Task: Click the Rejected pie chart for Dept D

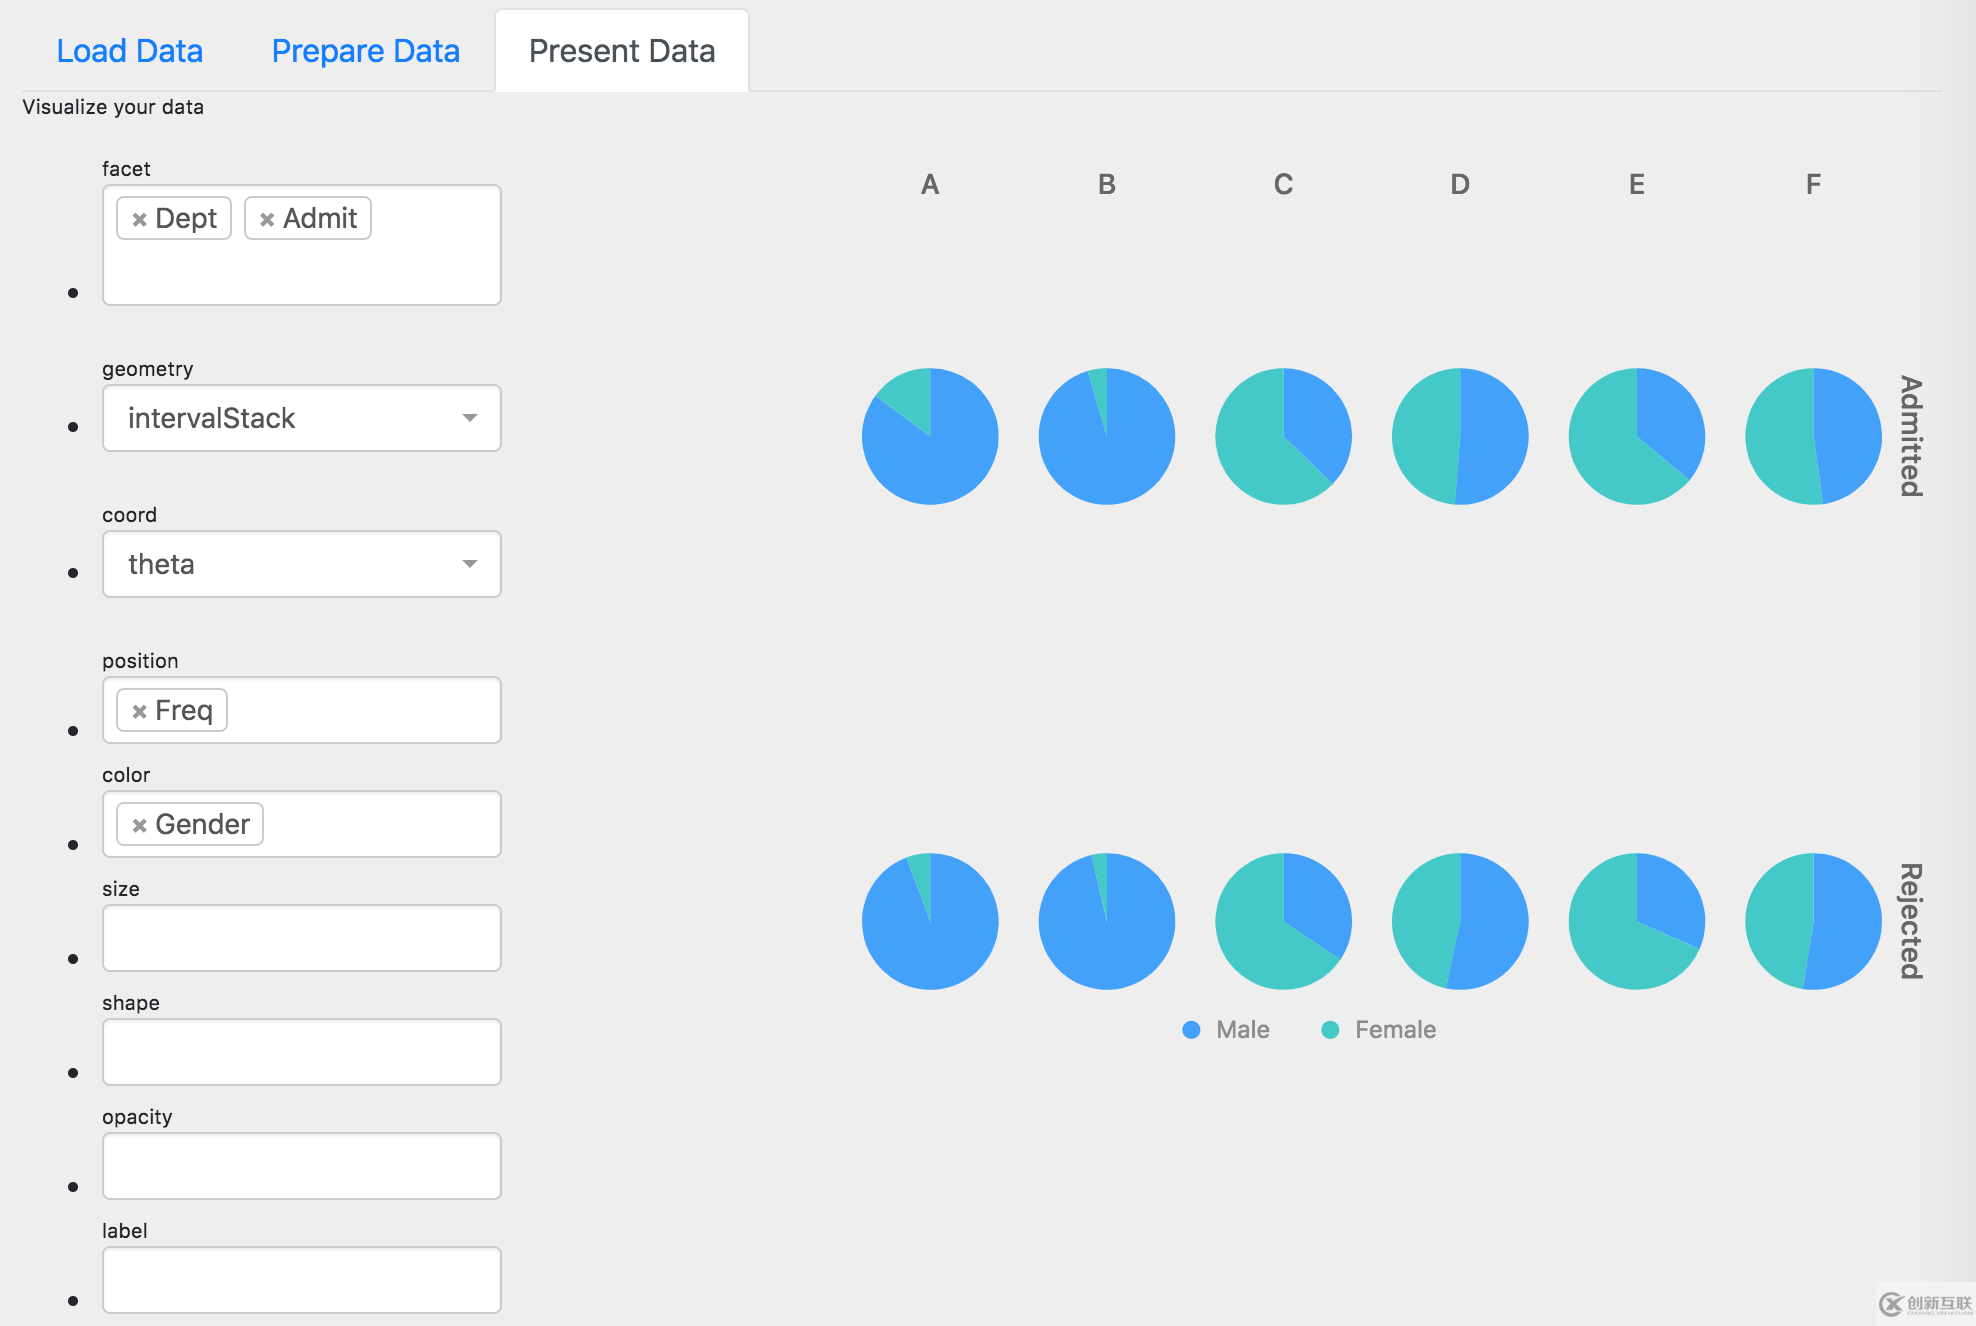Action: 1460,921
